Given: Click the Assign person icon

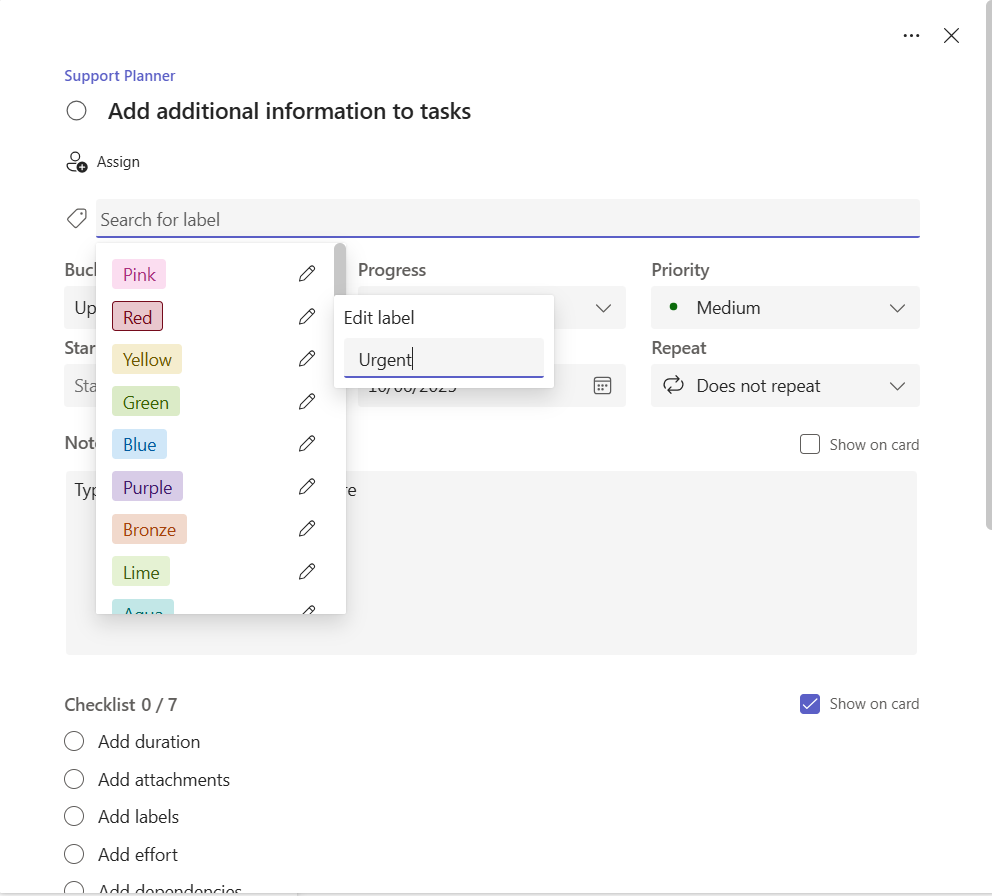Looking at the screenshot, I should [x=75, y=161].
